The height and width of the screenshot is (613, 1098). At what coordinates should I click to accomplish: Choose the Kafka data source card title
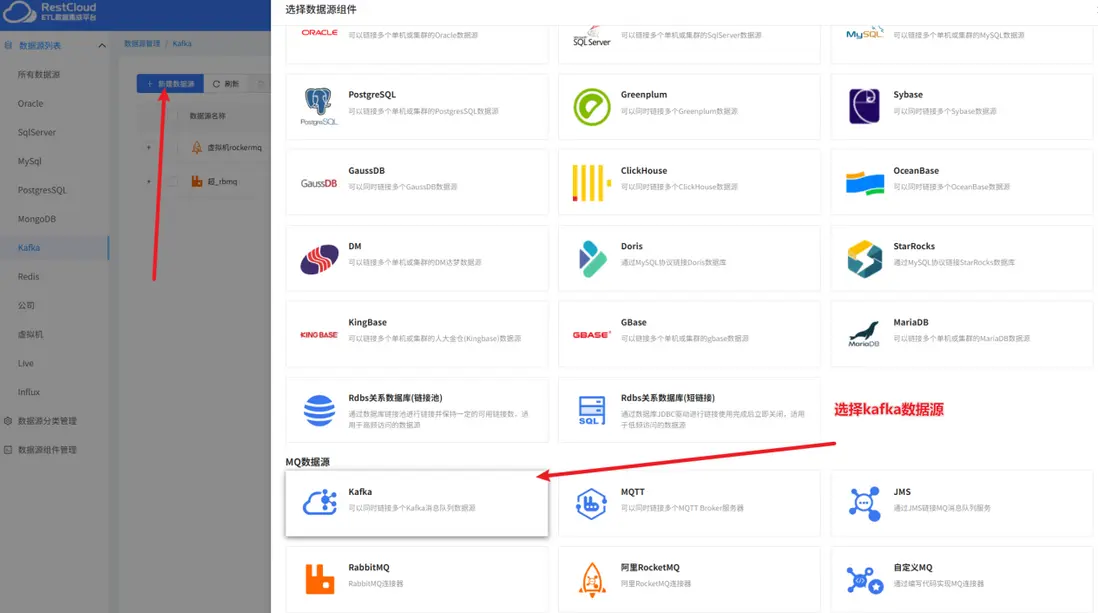tap(360, 492)
